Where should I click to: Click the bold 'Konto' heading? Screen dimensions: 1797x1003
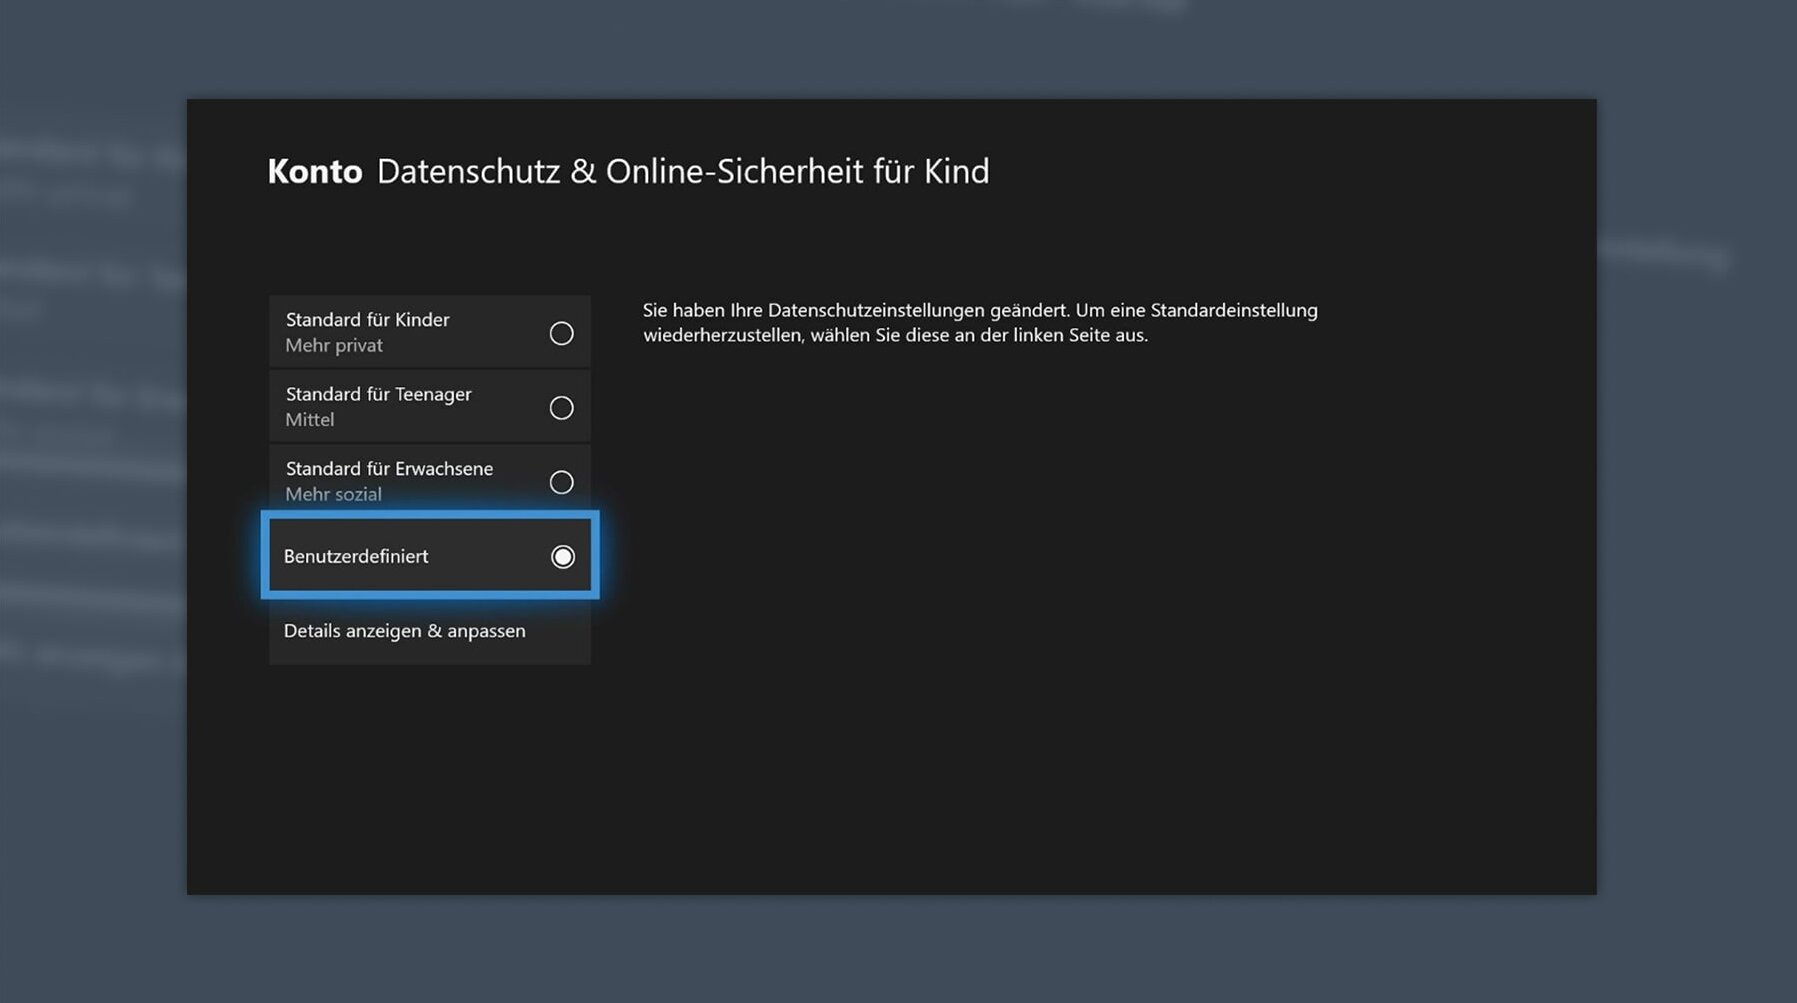pyautogui.click(x=315, y=172)
